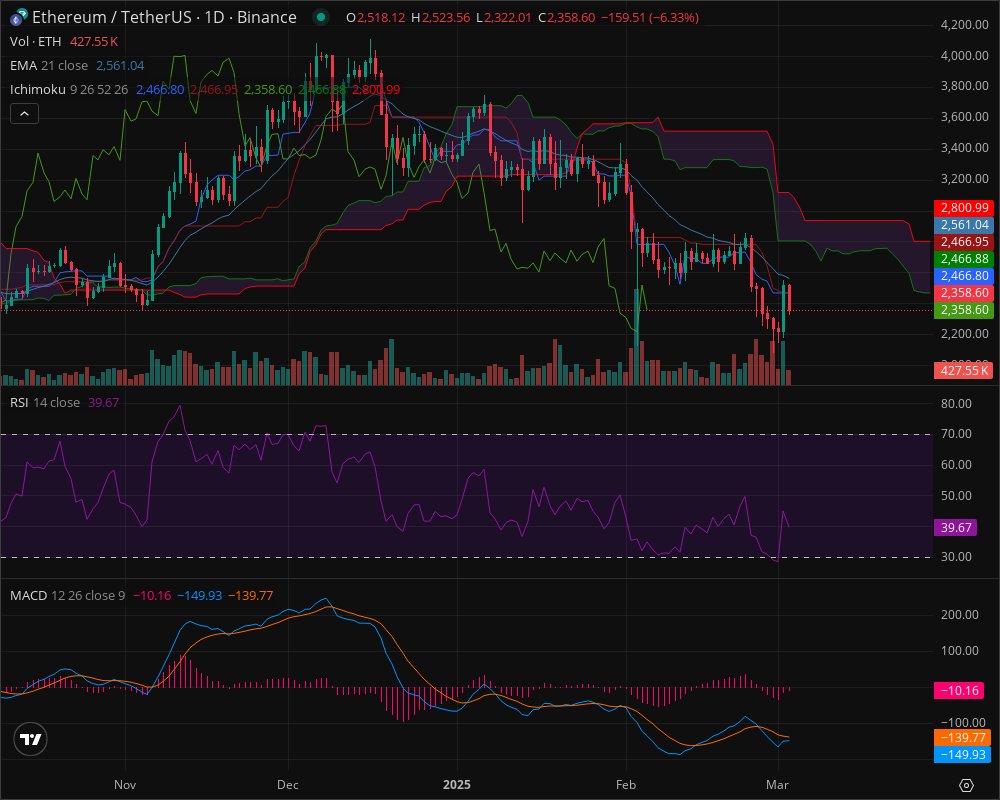Screen dimensions: 1000x800
Task: Click the closing price 2,358.60 value
Action: 564,17
